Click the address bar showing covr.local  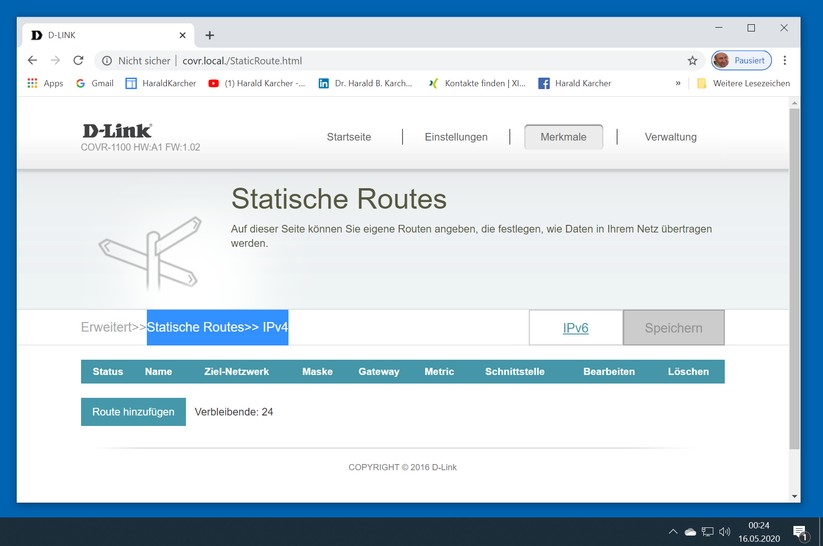coord(400,60)
